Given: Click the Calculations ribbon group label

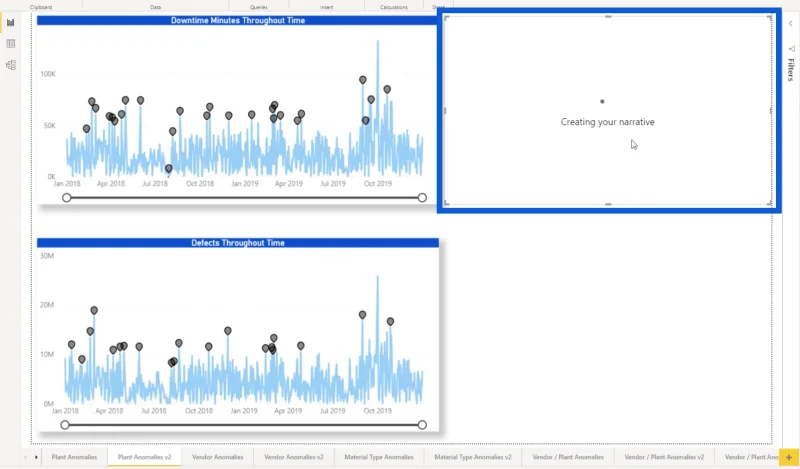Looking at the screenshot, I should pyautogui.click(x=393, y=7).
